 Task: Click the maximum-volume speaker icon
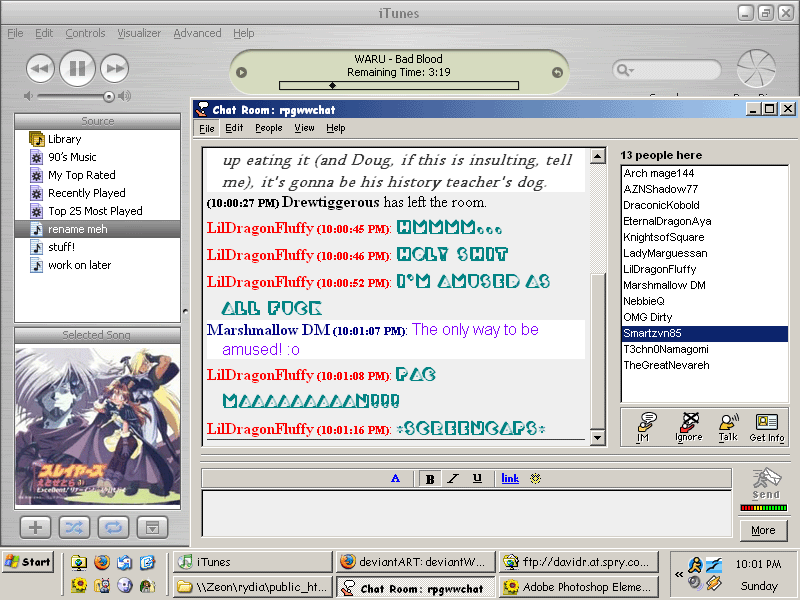pos(124,96)
